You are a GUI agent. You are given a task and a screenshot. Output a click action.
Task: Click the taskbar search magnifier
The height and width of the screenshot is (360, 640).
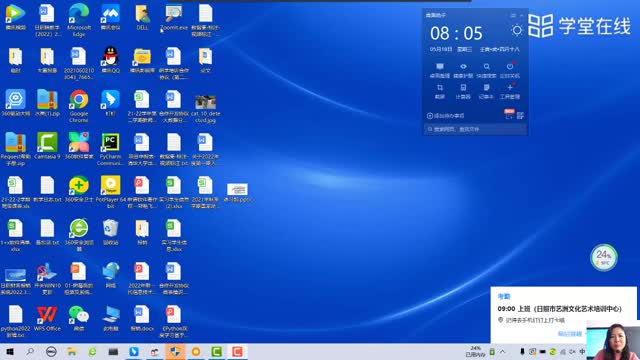[30, 352]
